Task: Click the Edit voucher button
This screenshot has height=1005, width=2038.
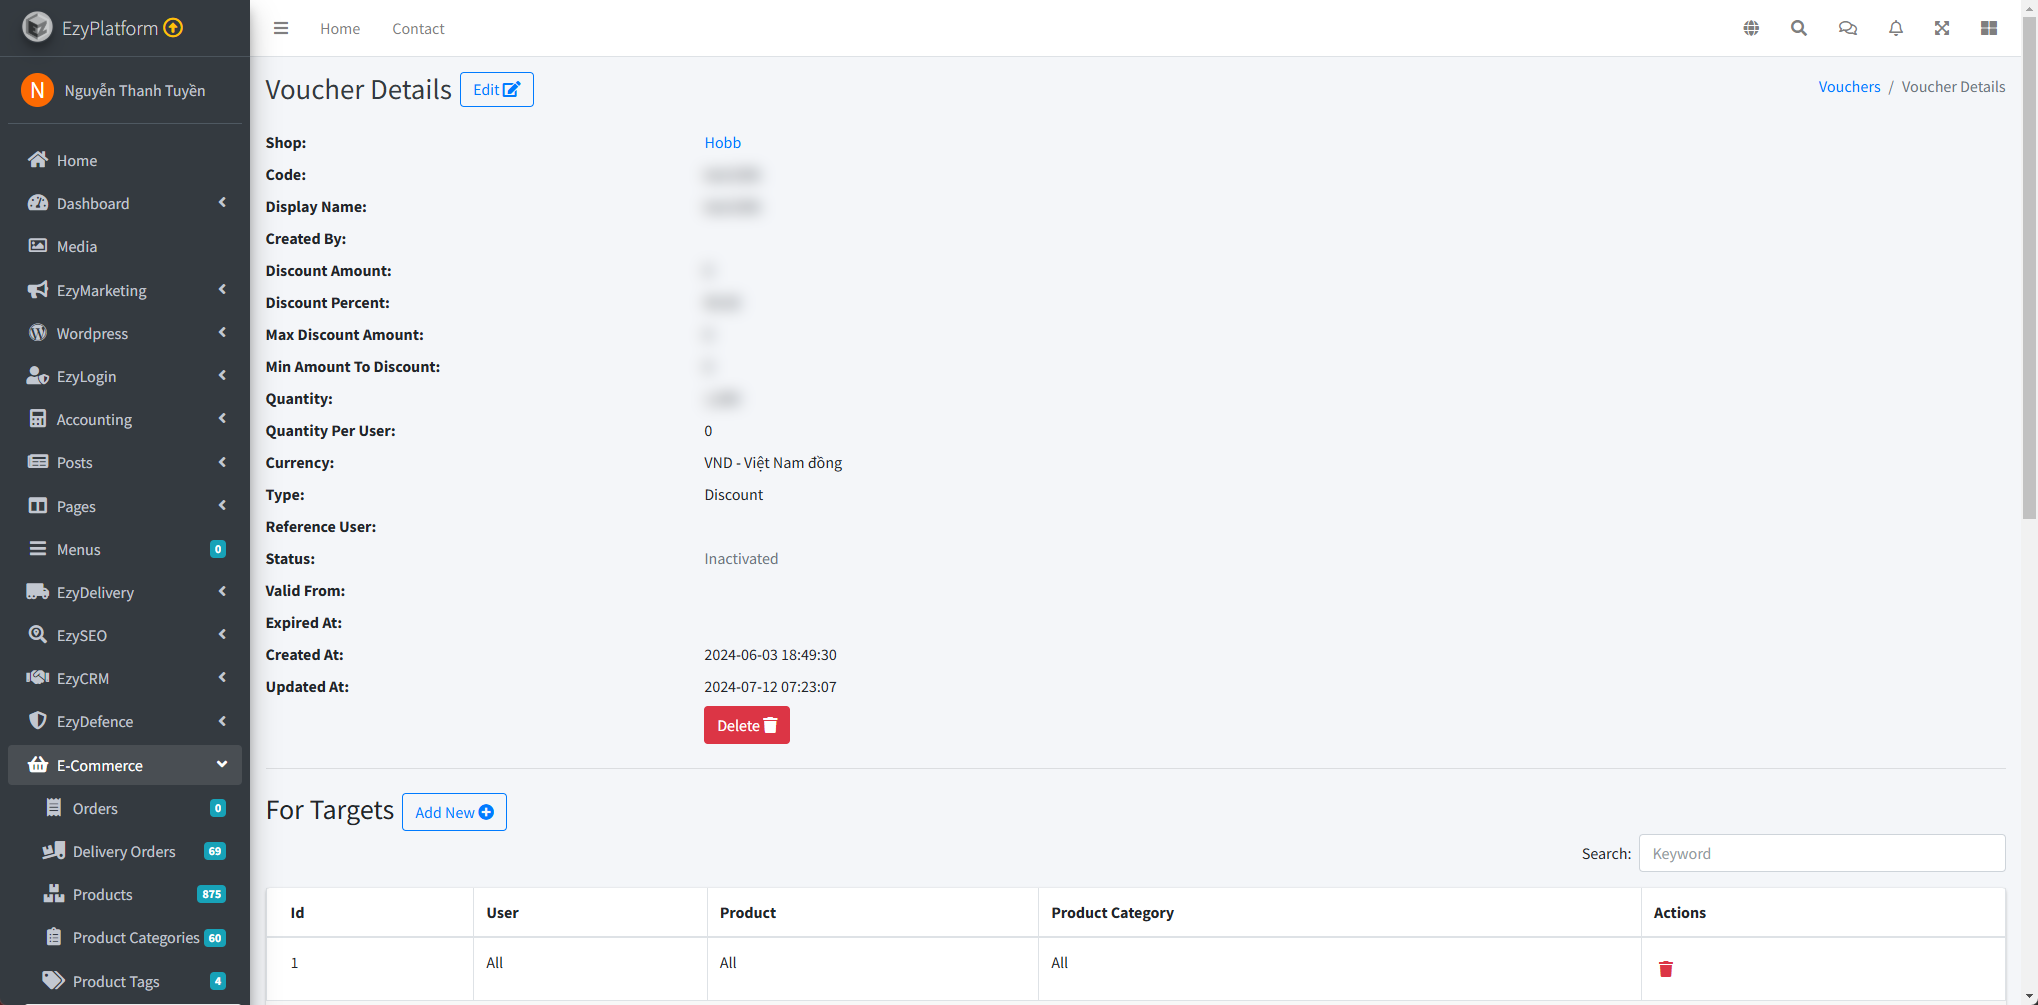Action: point(496,89)
